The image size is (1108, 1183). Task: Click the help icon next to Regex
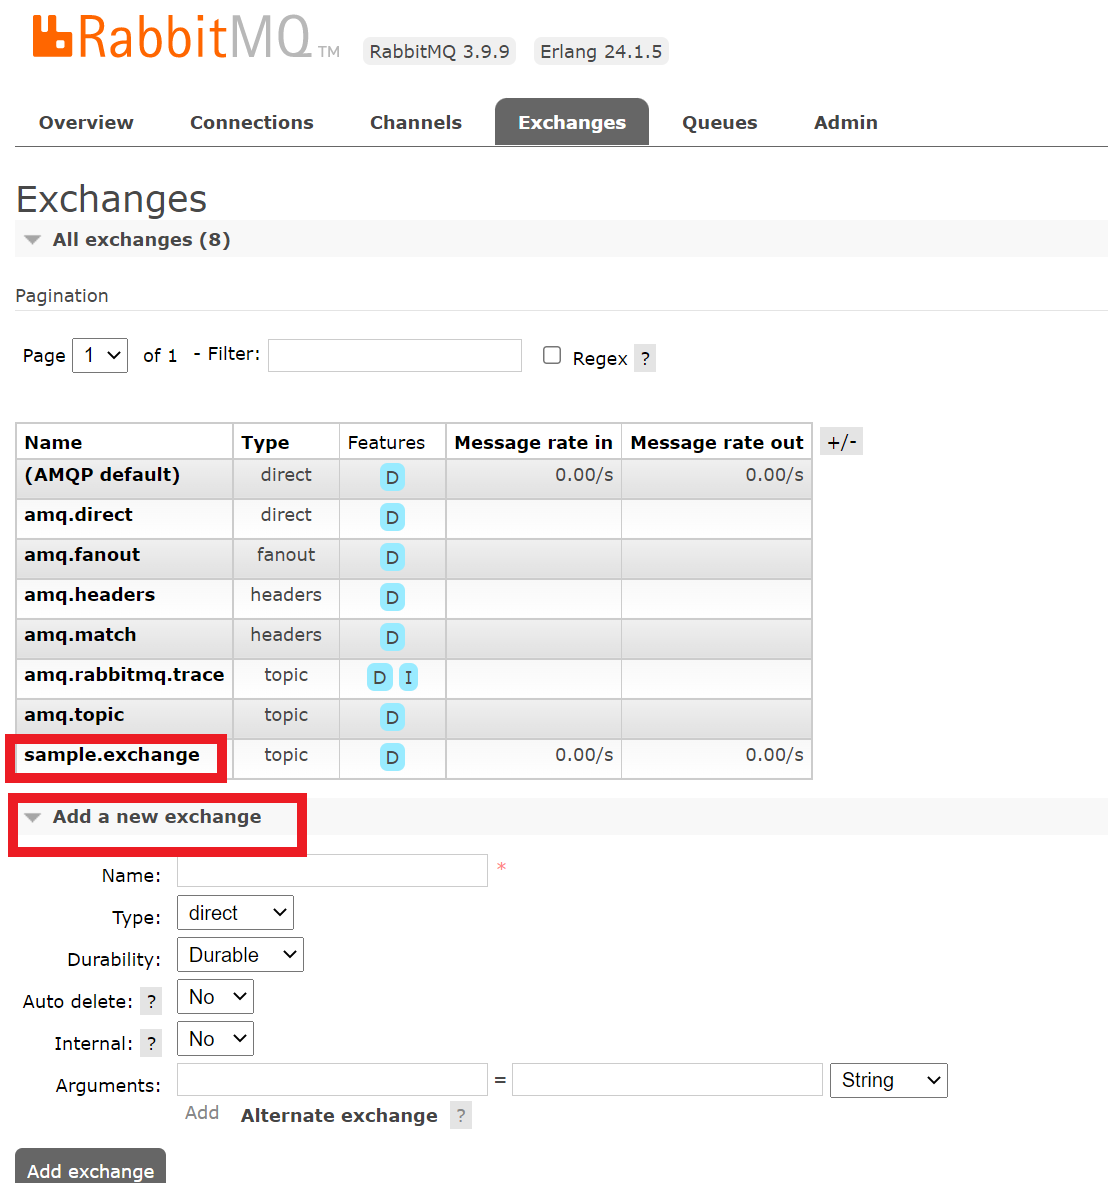click(645, 358)
